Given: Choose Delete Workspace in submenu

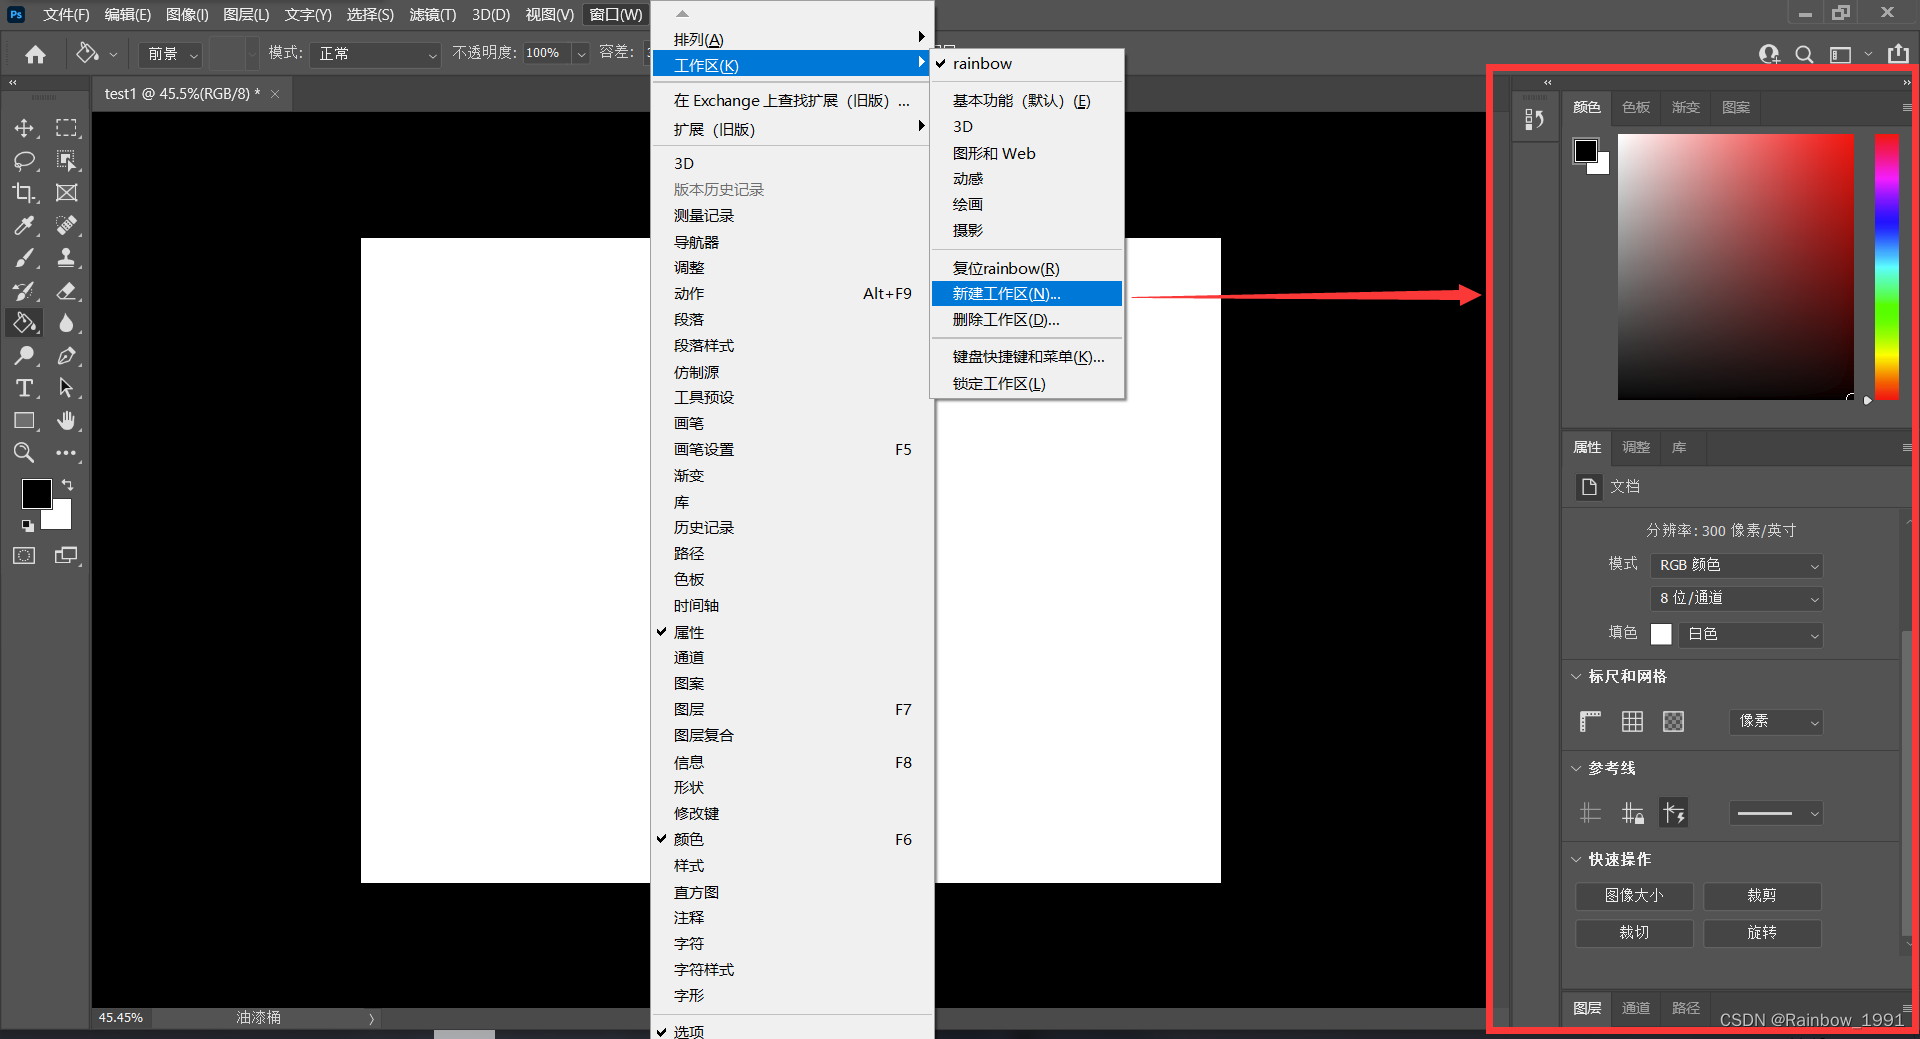Looking at the screenshot, I should tap(1027, 320).
